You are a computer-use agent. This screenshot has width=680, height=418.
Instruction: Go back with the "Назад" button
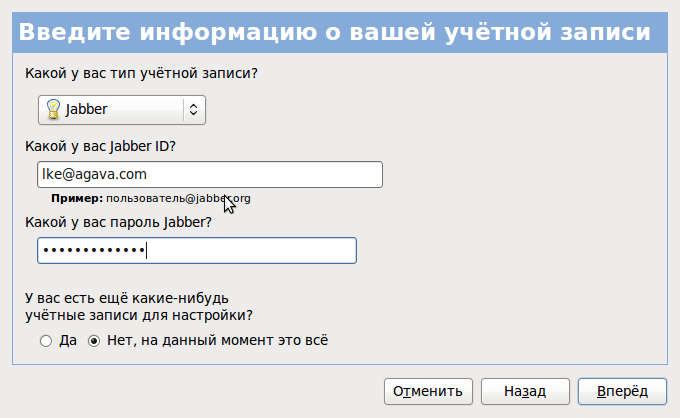click(x=525, y=391)
